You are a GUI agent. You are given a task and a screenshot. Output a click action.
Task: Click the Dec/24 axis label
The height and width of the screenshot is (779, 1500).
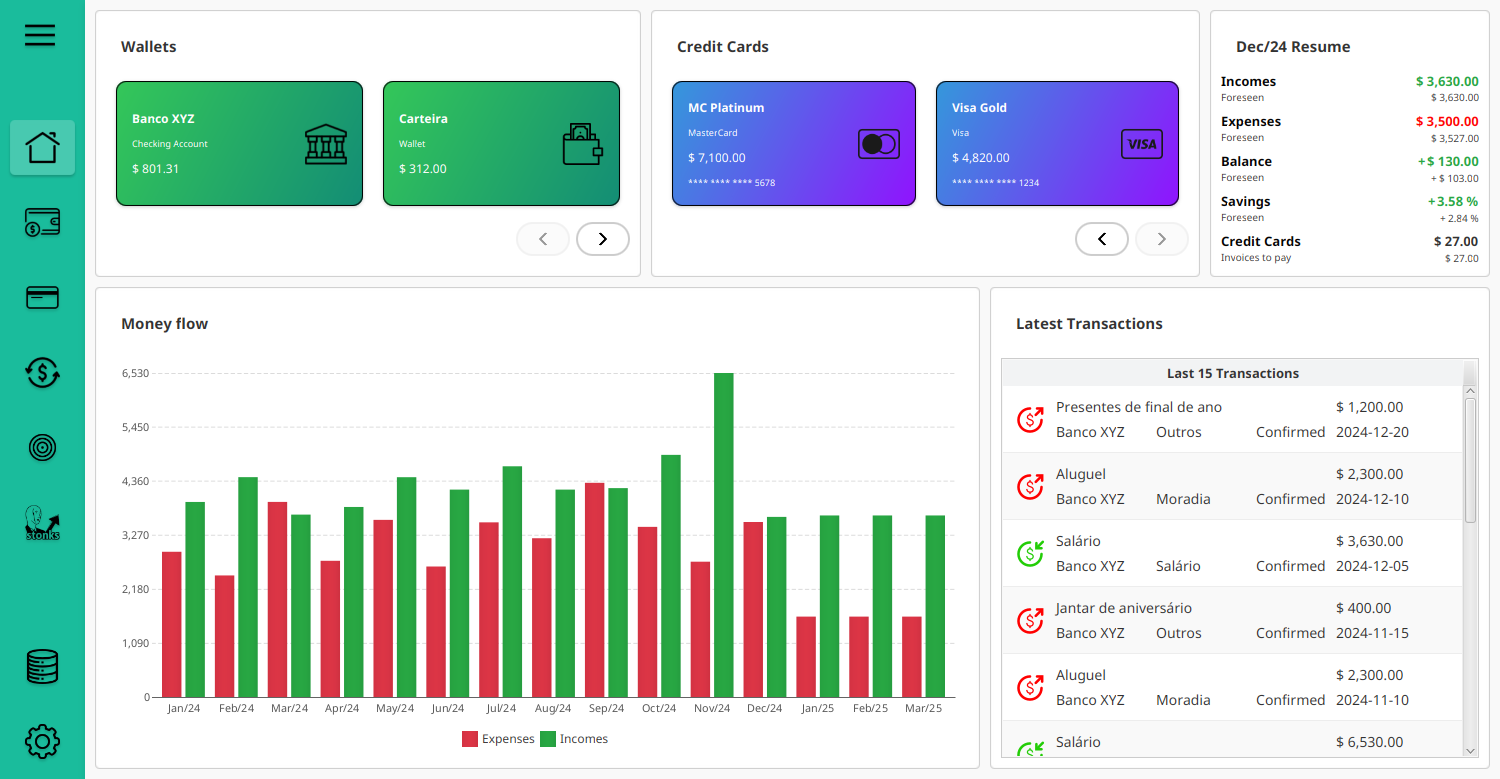[x=765, y=708]
